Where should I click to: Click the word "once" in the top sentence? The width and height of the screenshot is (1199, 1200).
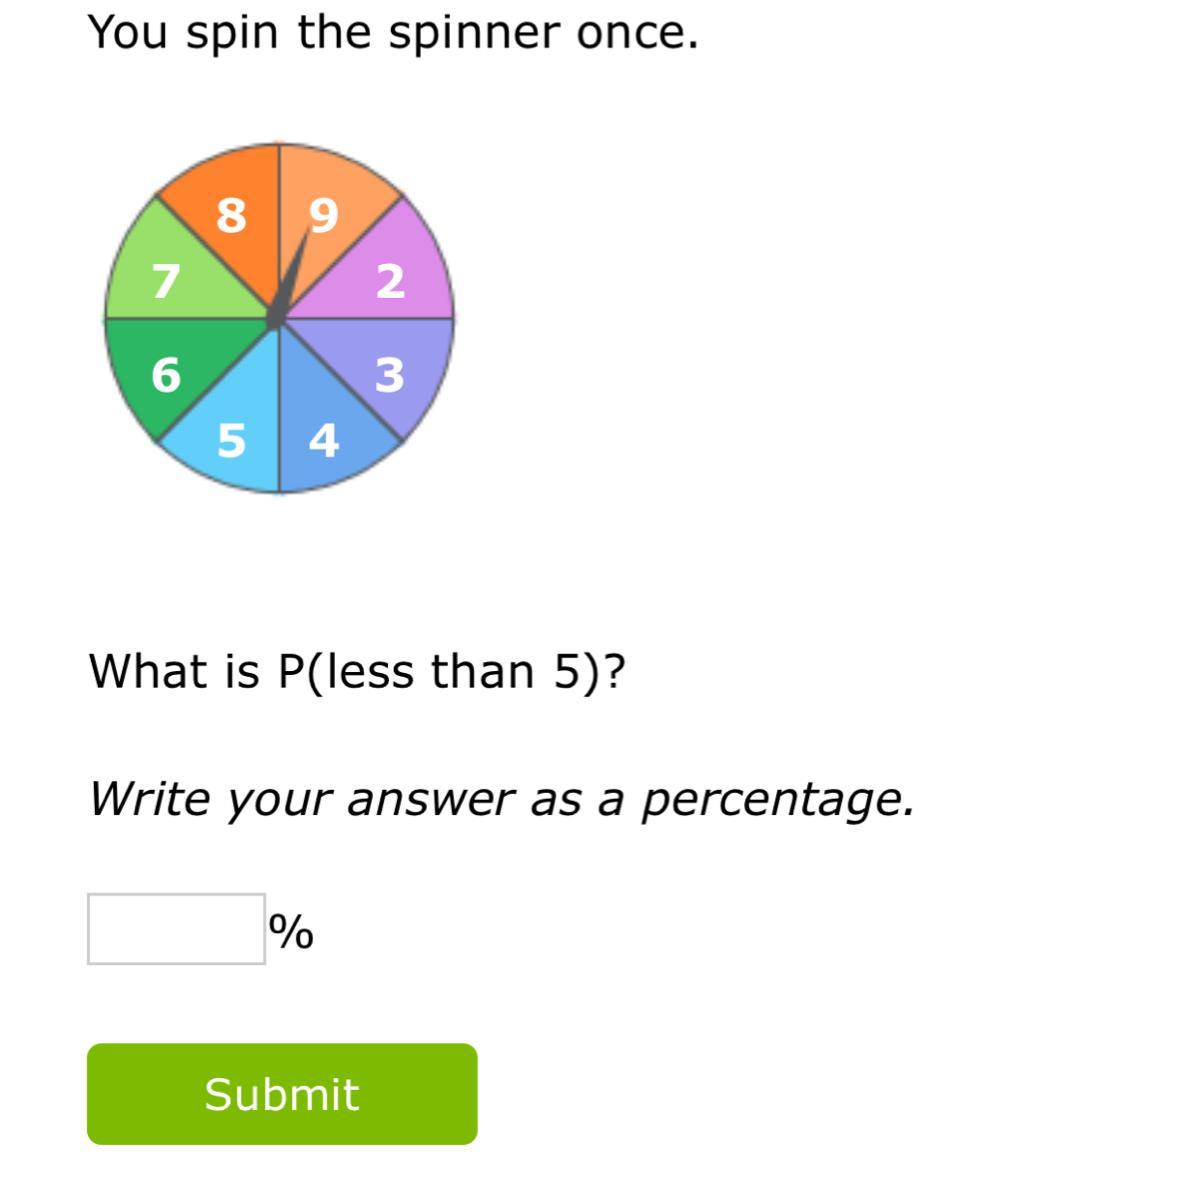pos(635,33)
